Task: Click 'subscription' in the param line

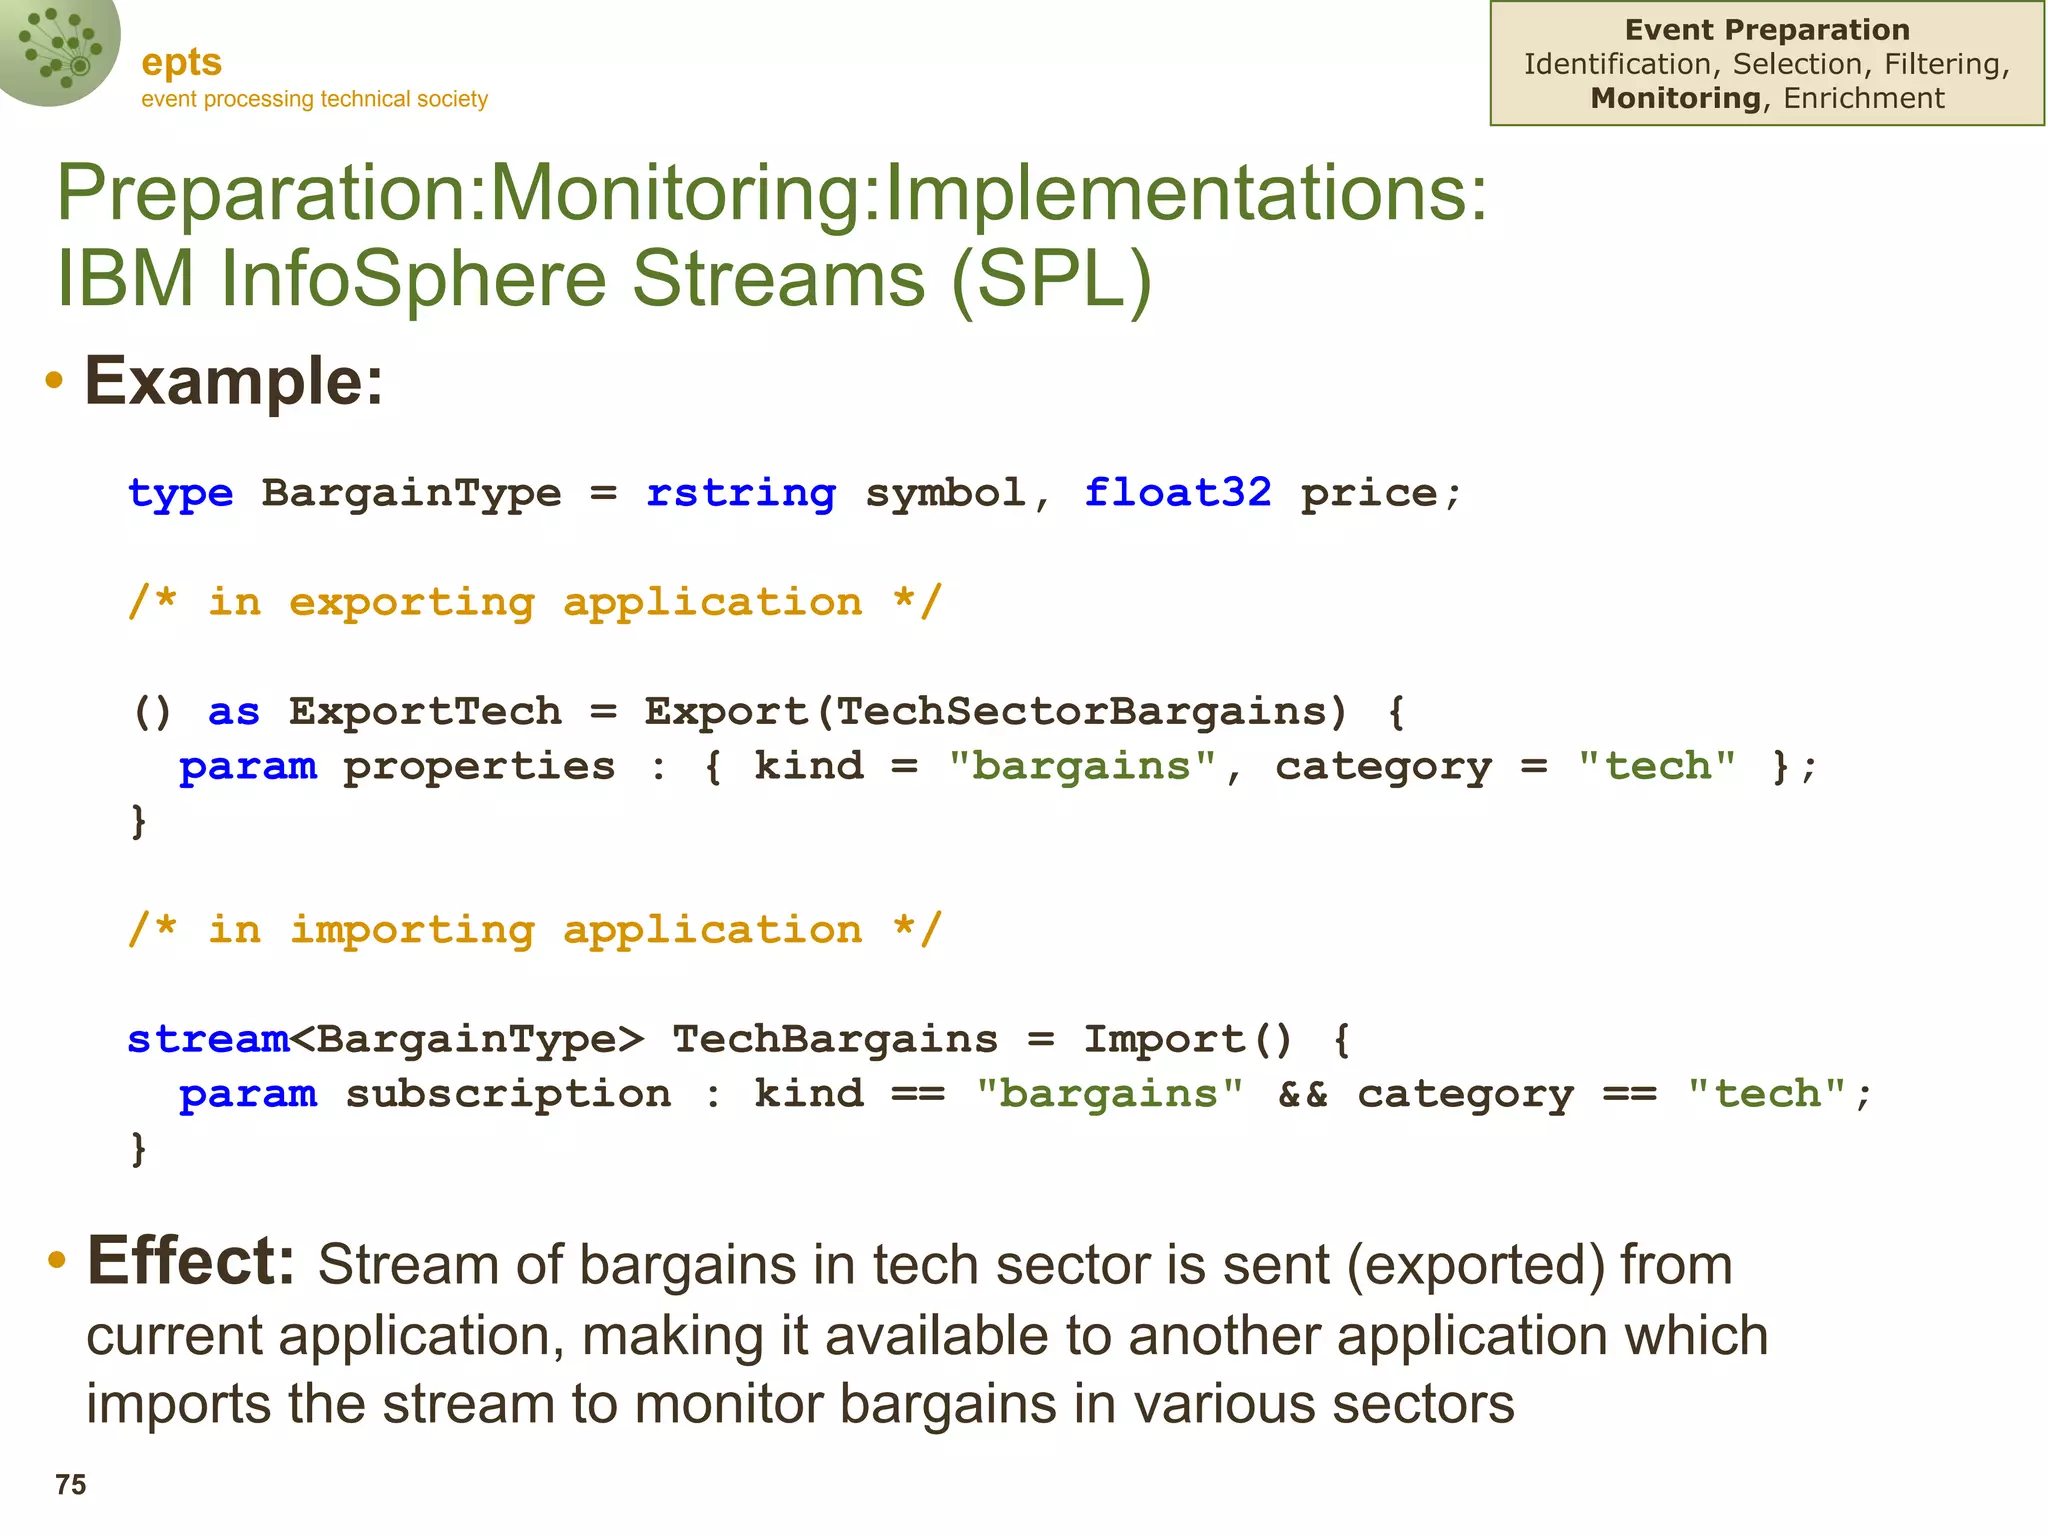Action: (508, 1094)
